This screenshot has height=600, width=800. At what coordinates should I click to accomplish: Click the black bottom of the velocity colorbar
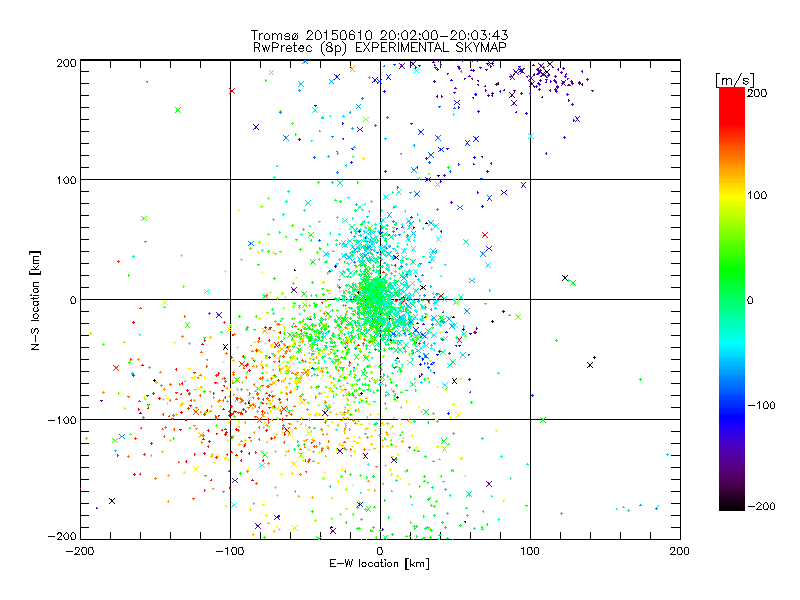point(732,505)
